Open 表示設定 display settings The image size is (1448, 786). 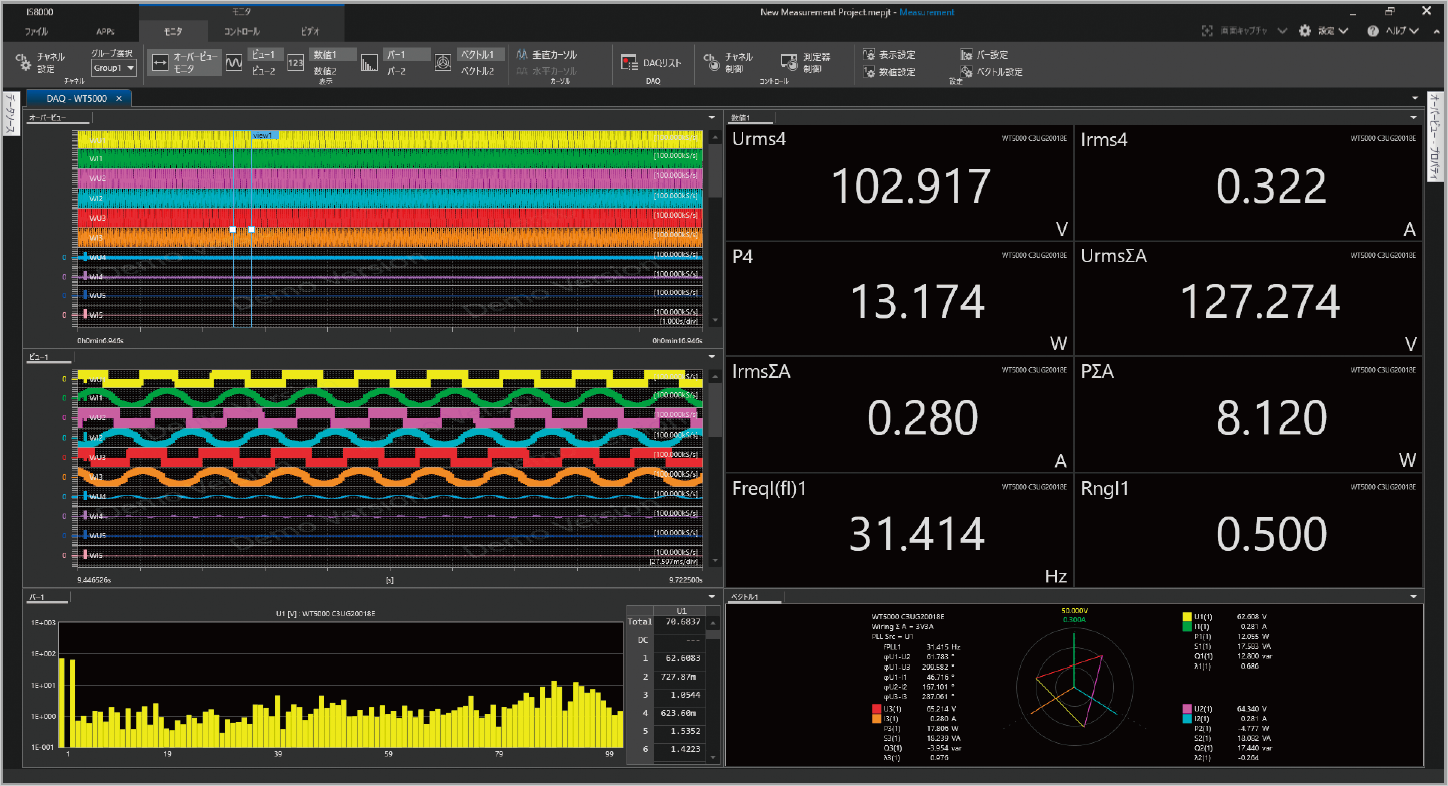coord(889,56)
